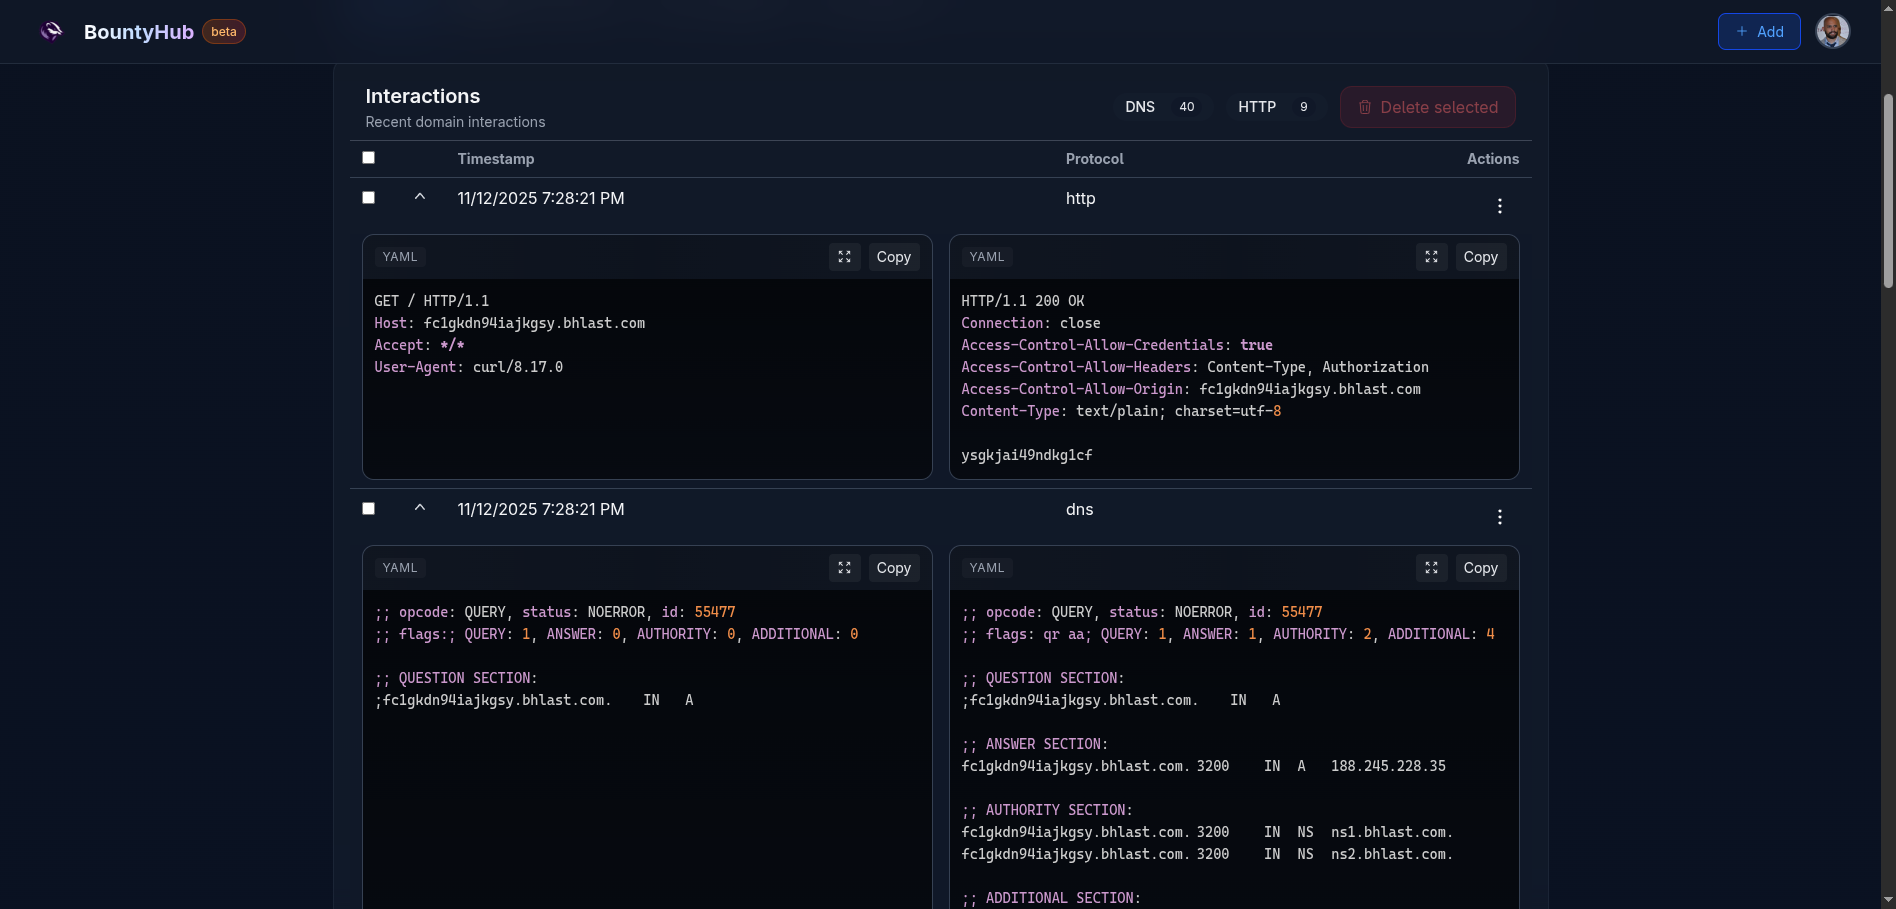The width and height of the screenshot is (1896, 909).
Task: Toggle the select-all checkbox in the table header
Action: (368, 157)
